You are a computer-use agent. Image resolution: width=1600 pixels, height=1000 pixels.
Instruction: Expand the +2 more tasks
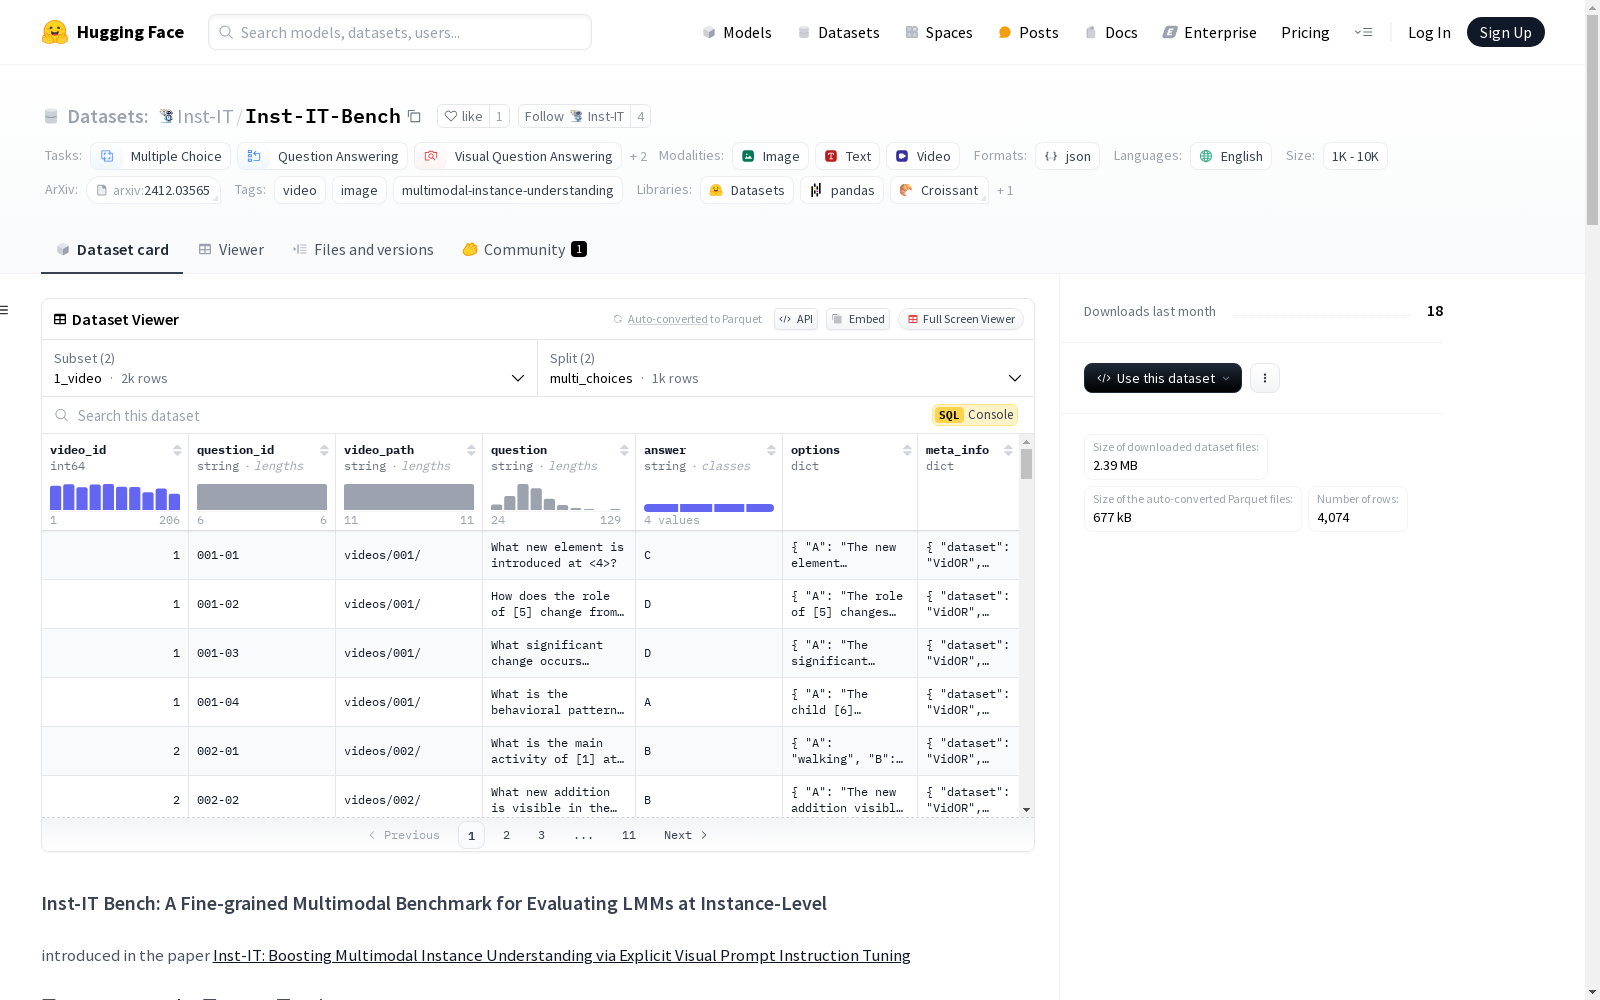click(638, 157)
